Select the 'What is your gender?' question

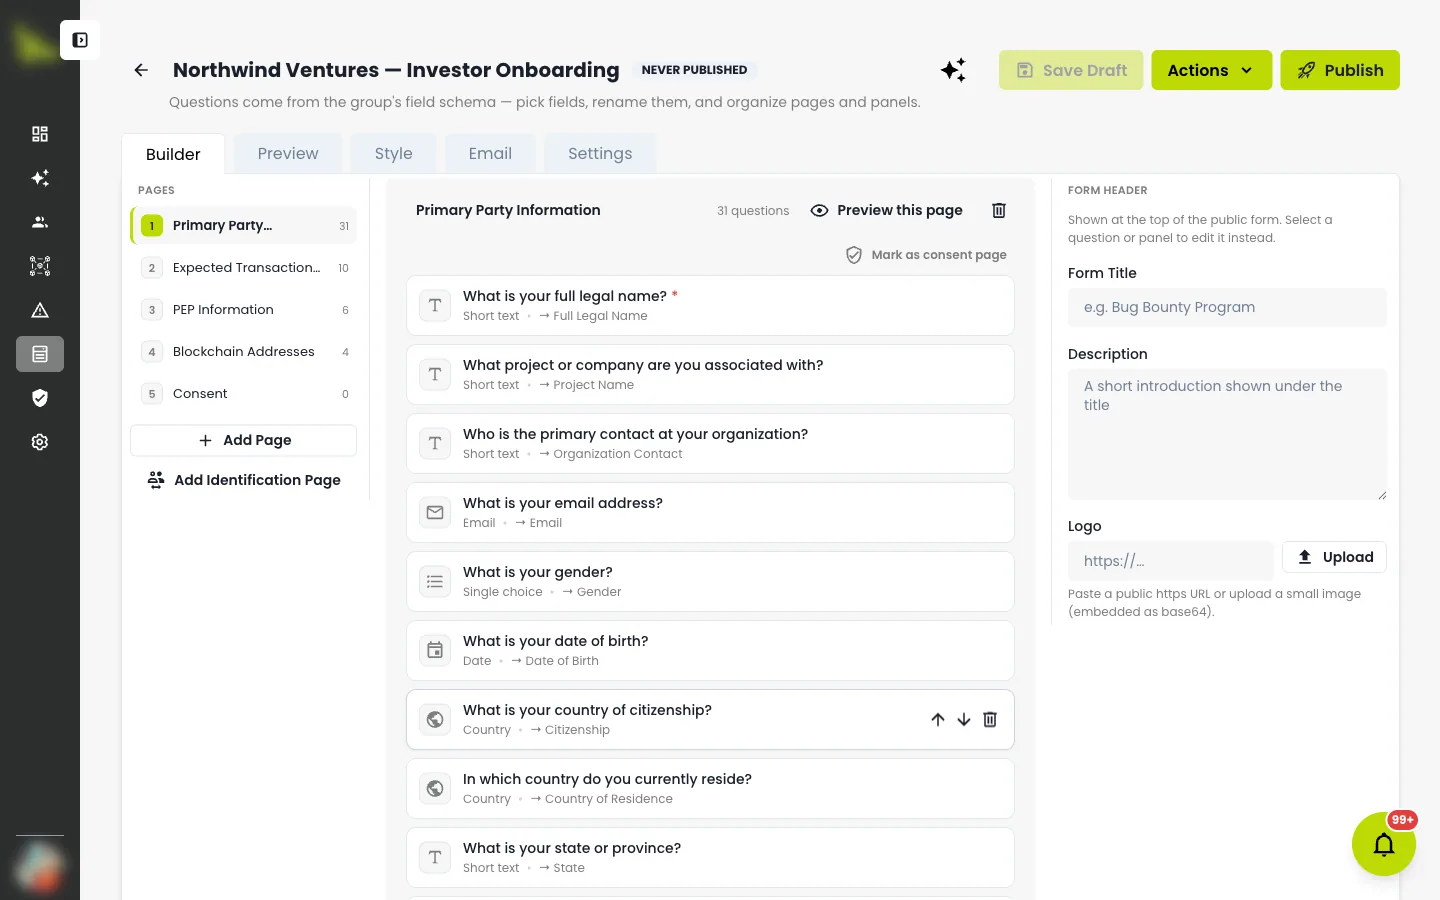click(710, 582)
